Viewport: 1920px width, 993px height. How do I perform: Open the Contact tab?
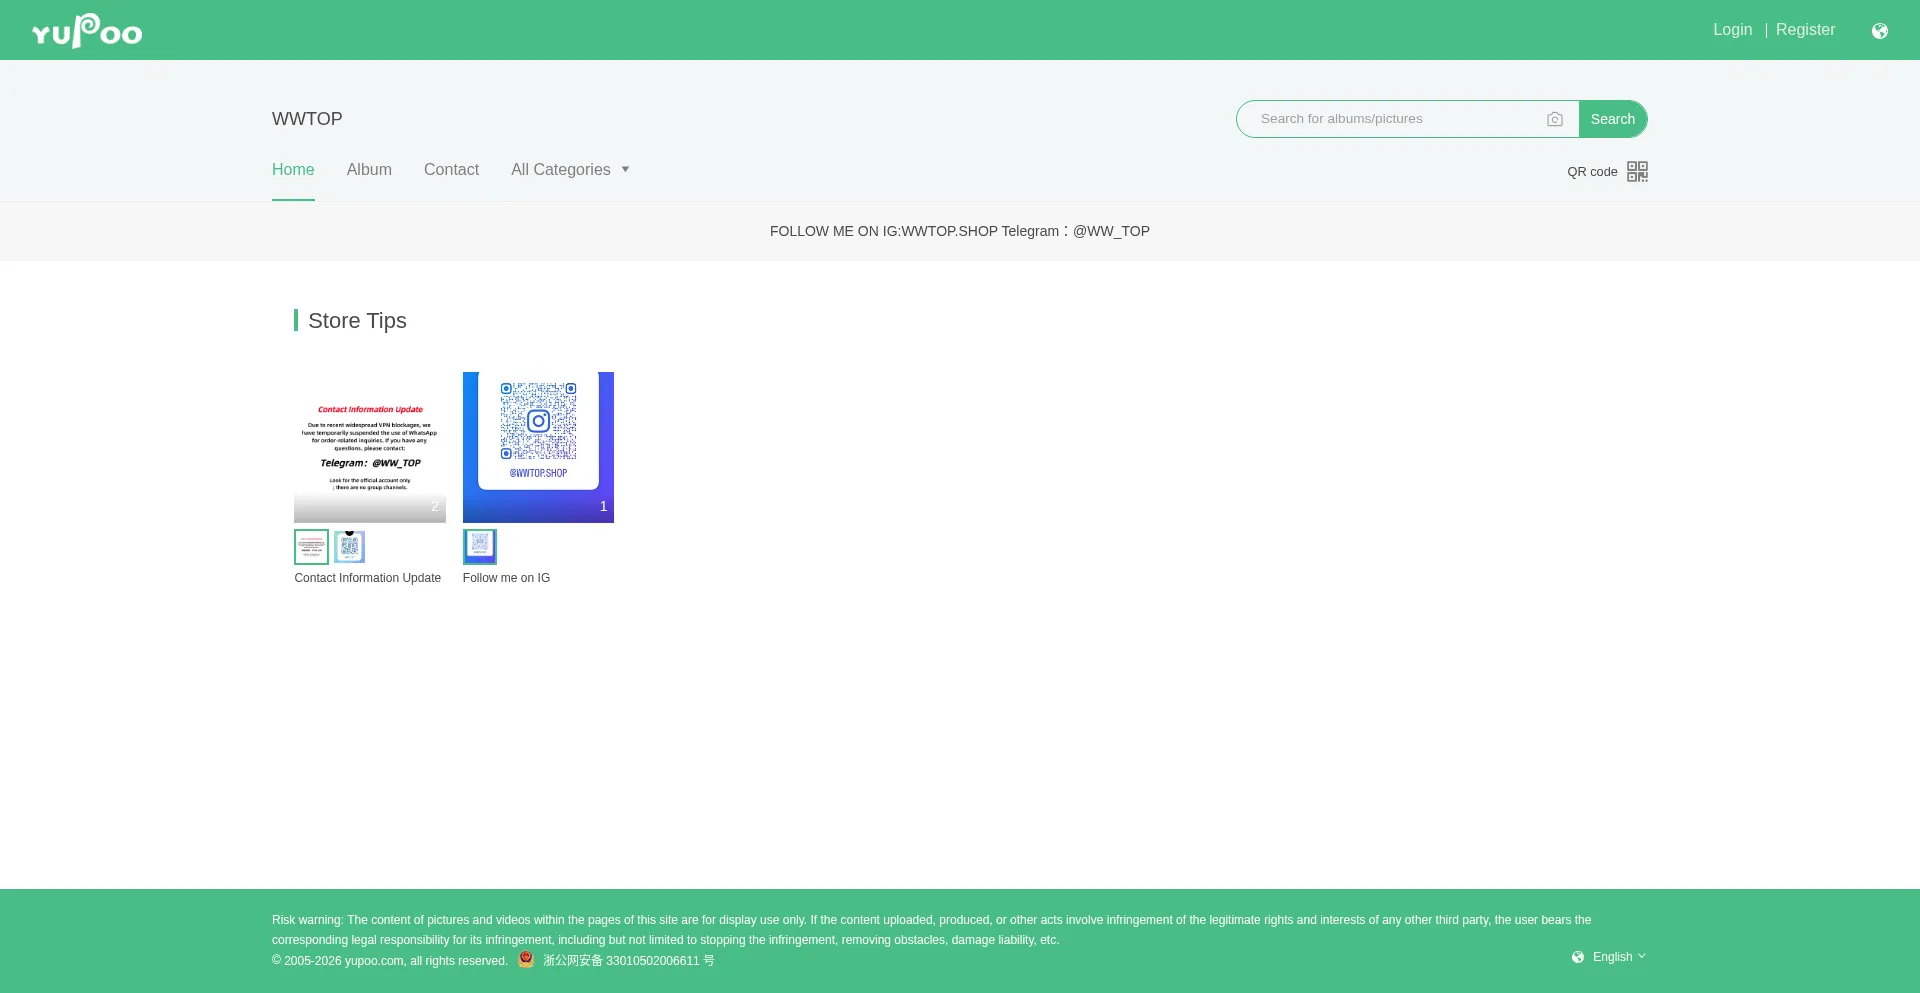click(451, 170)
